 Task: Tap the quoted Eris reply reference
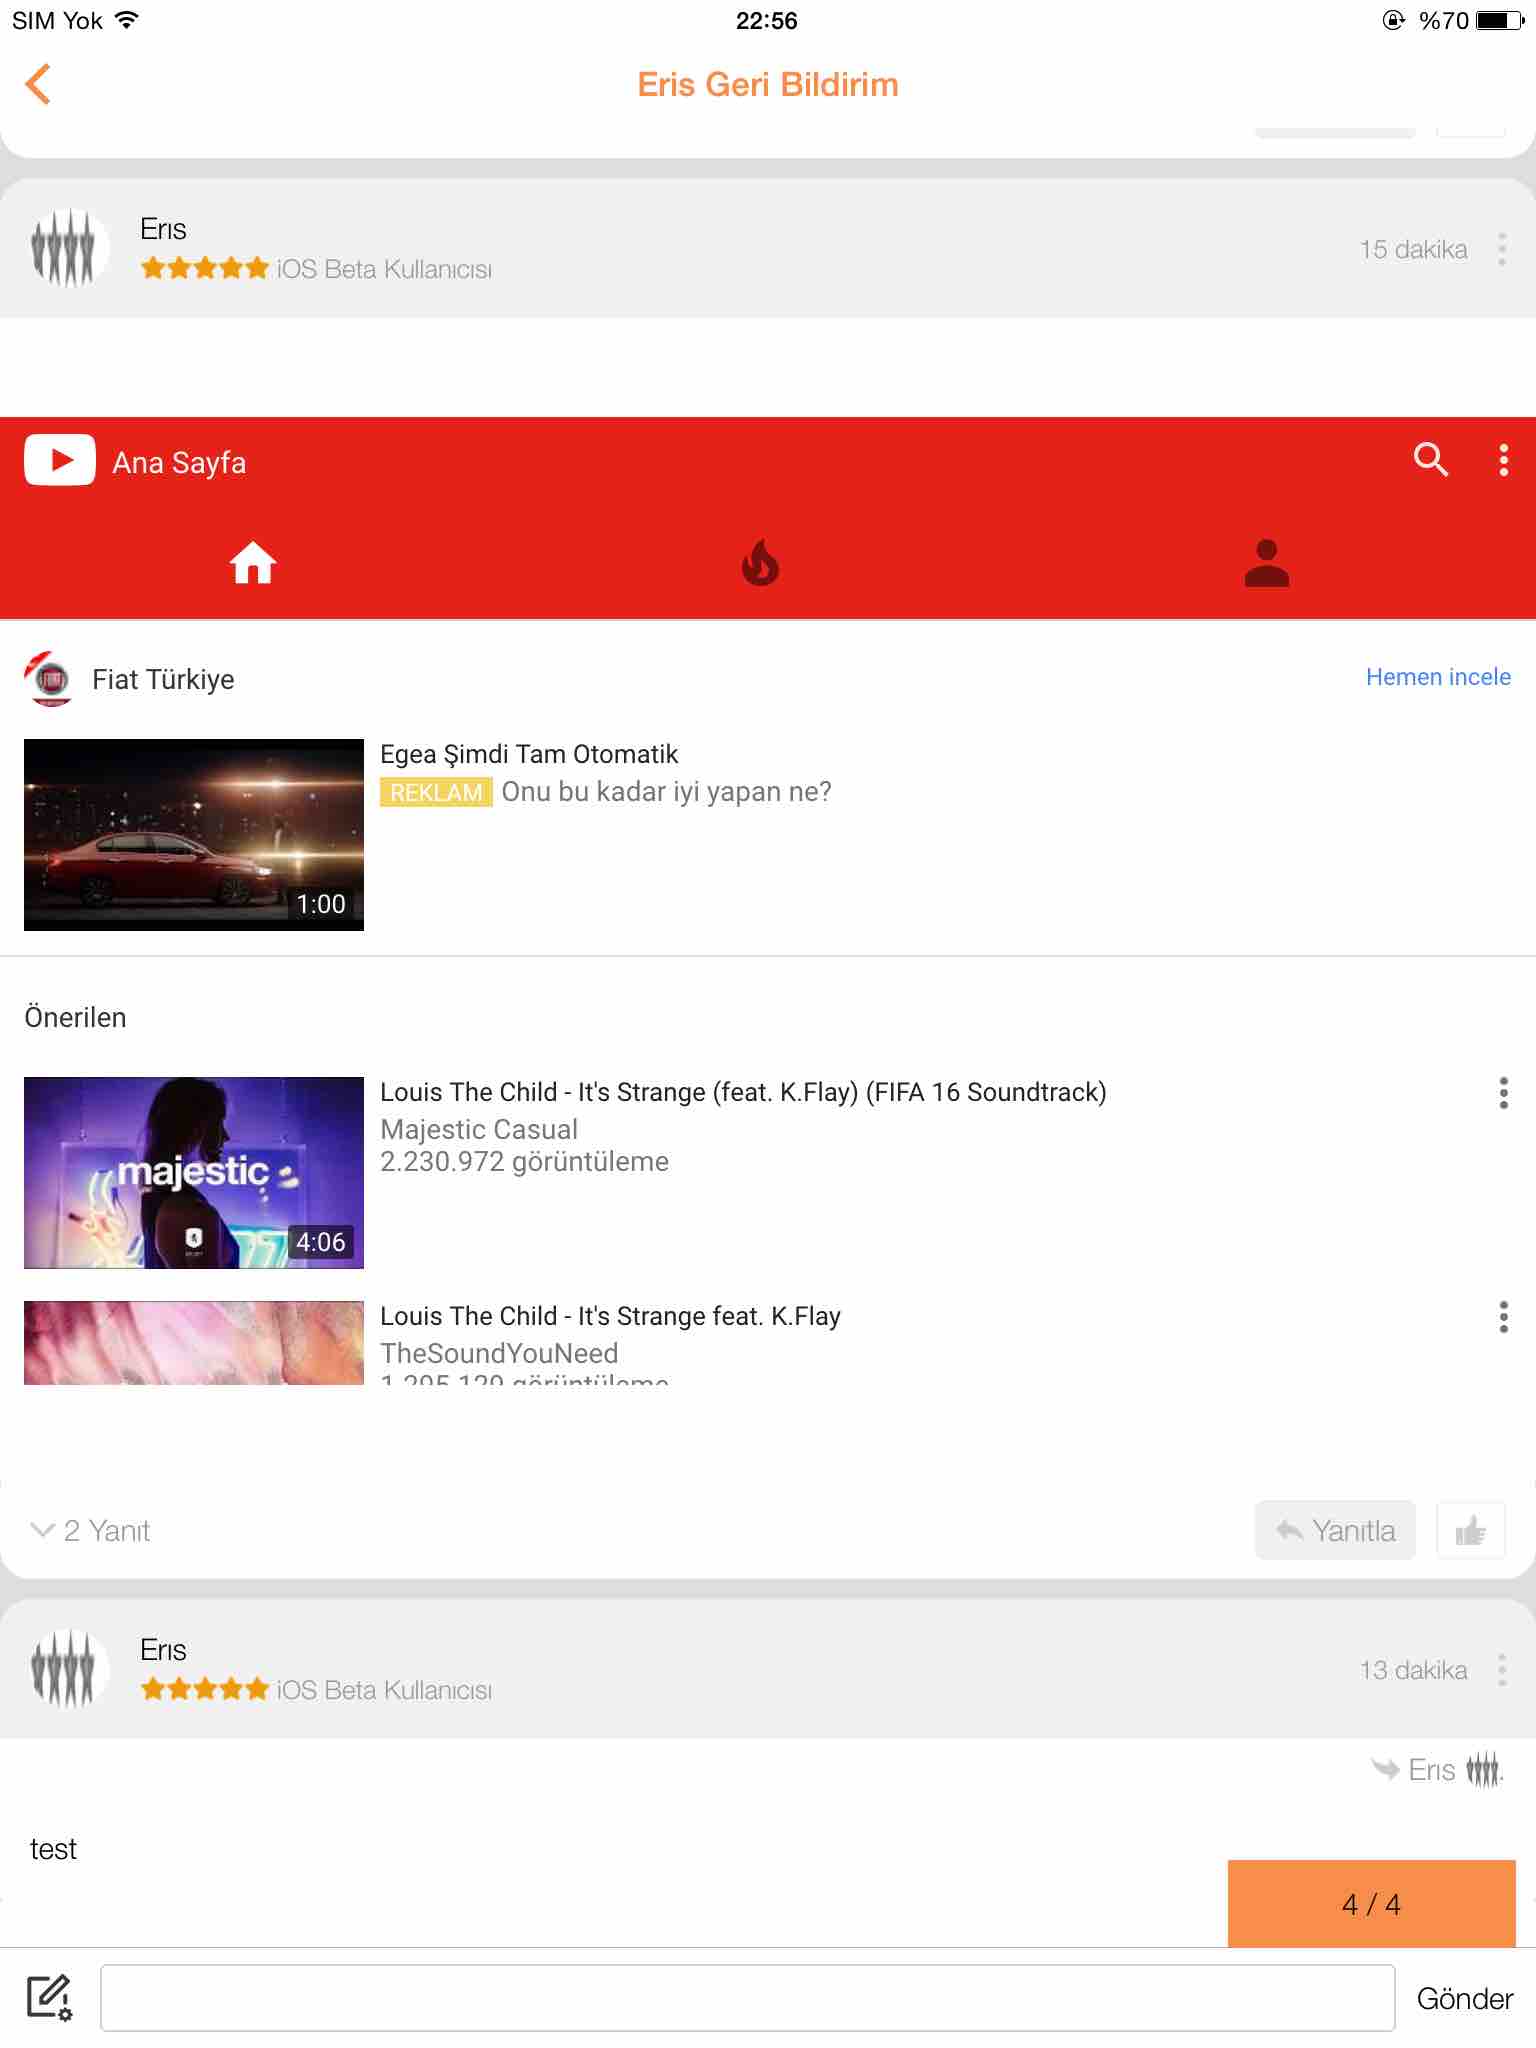tap(1437, 1770)
